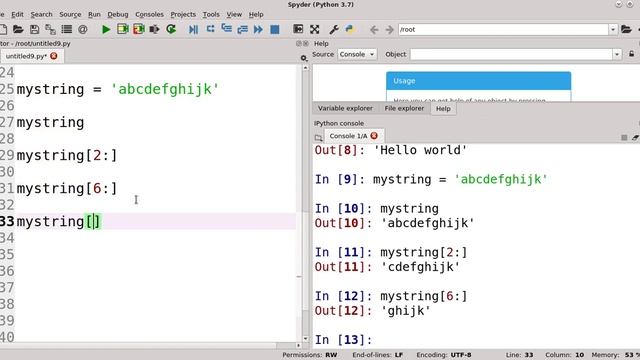640x360 pixels.
Task: Click editor scrollbar down arrow
Action: click(x=305, y=338)
